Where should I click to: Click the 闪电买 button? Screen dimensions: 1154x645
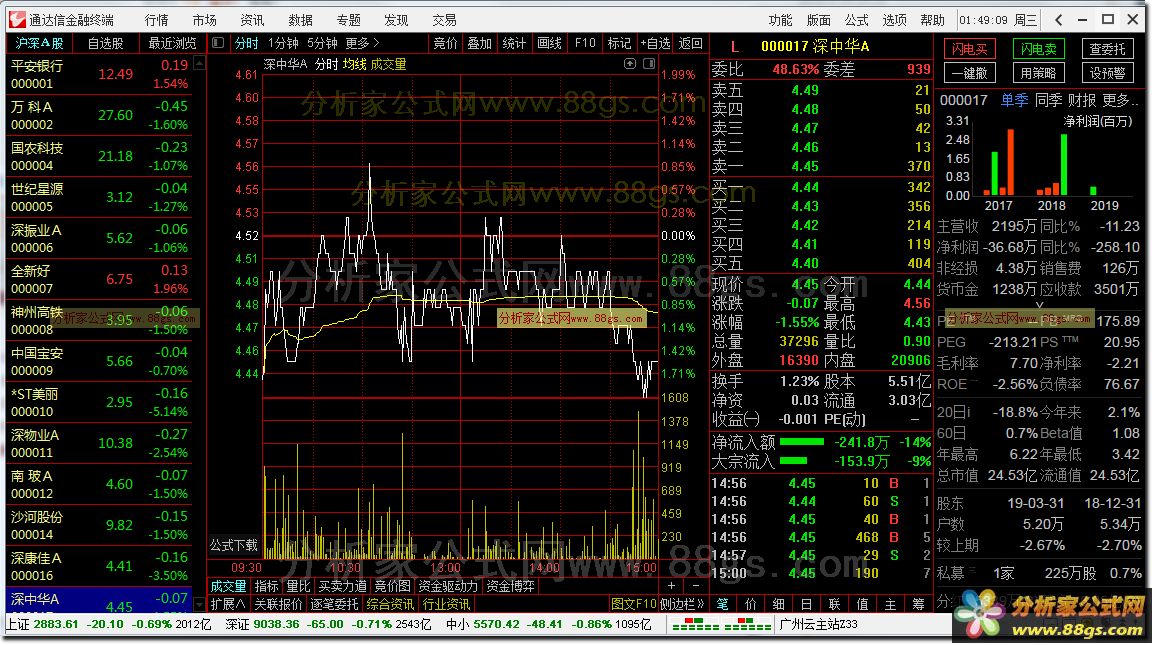(969, 49)
